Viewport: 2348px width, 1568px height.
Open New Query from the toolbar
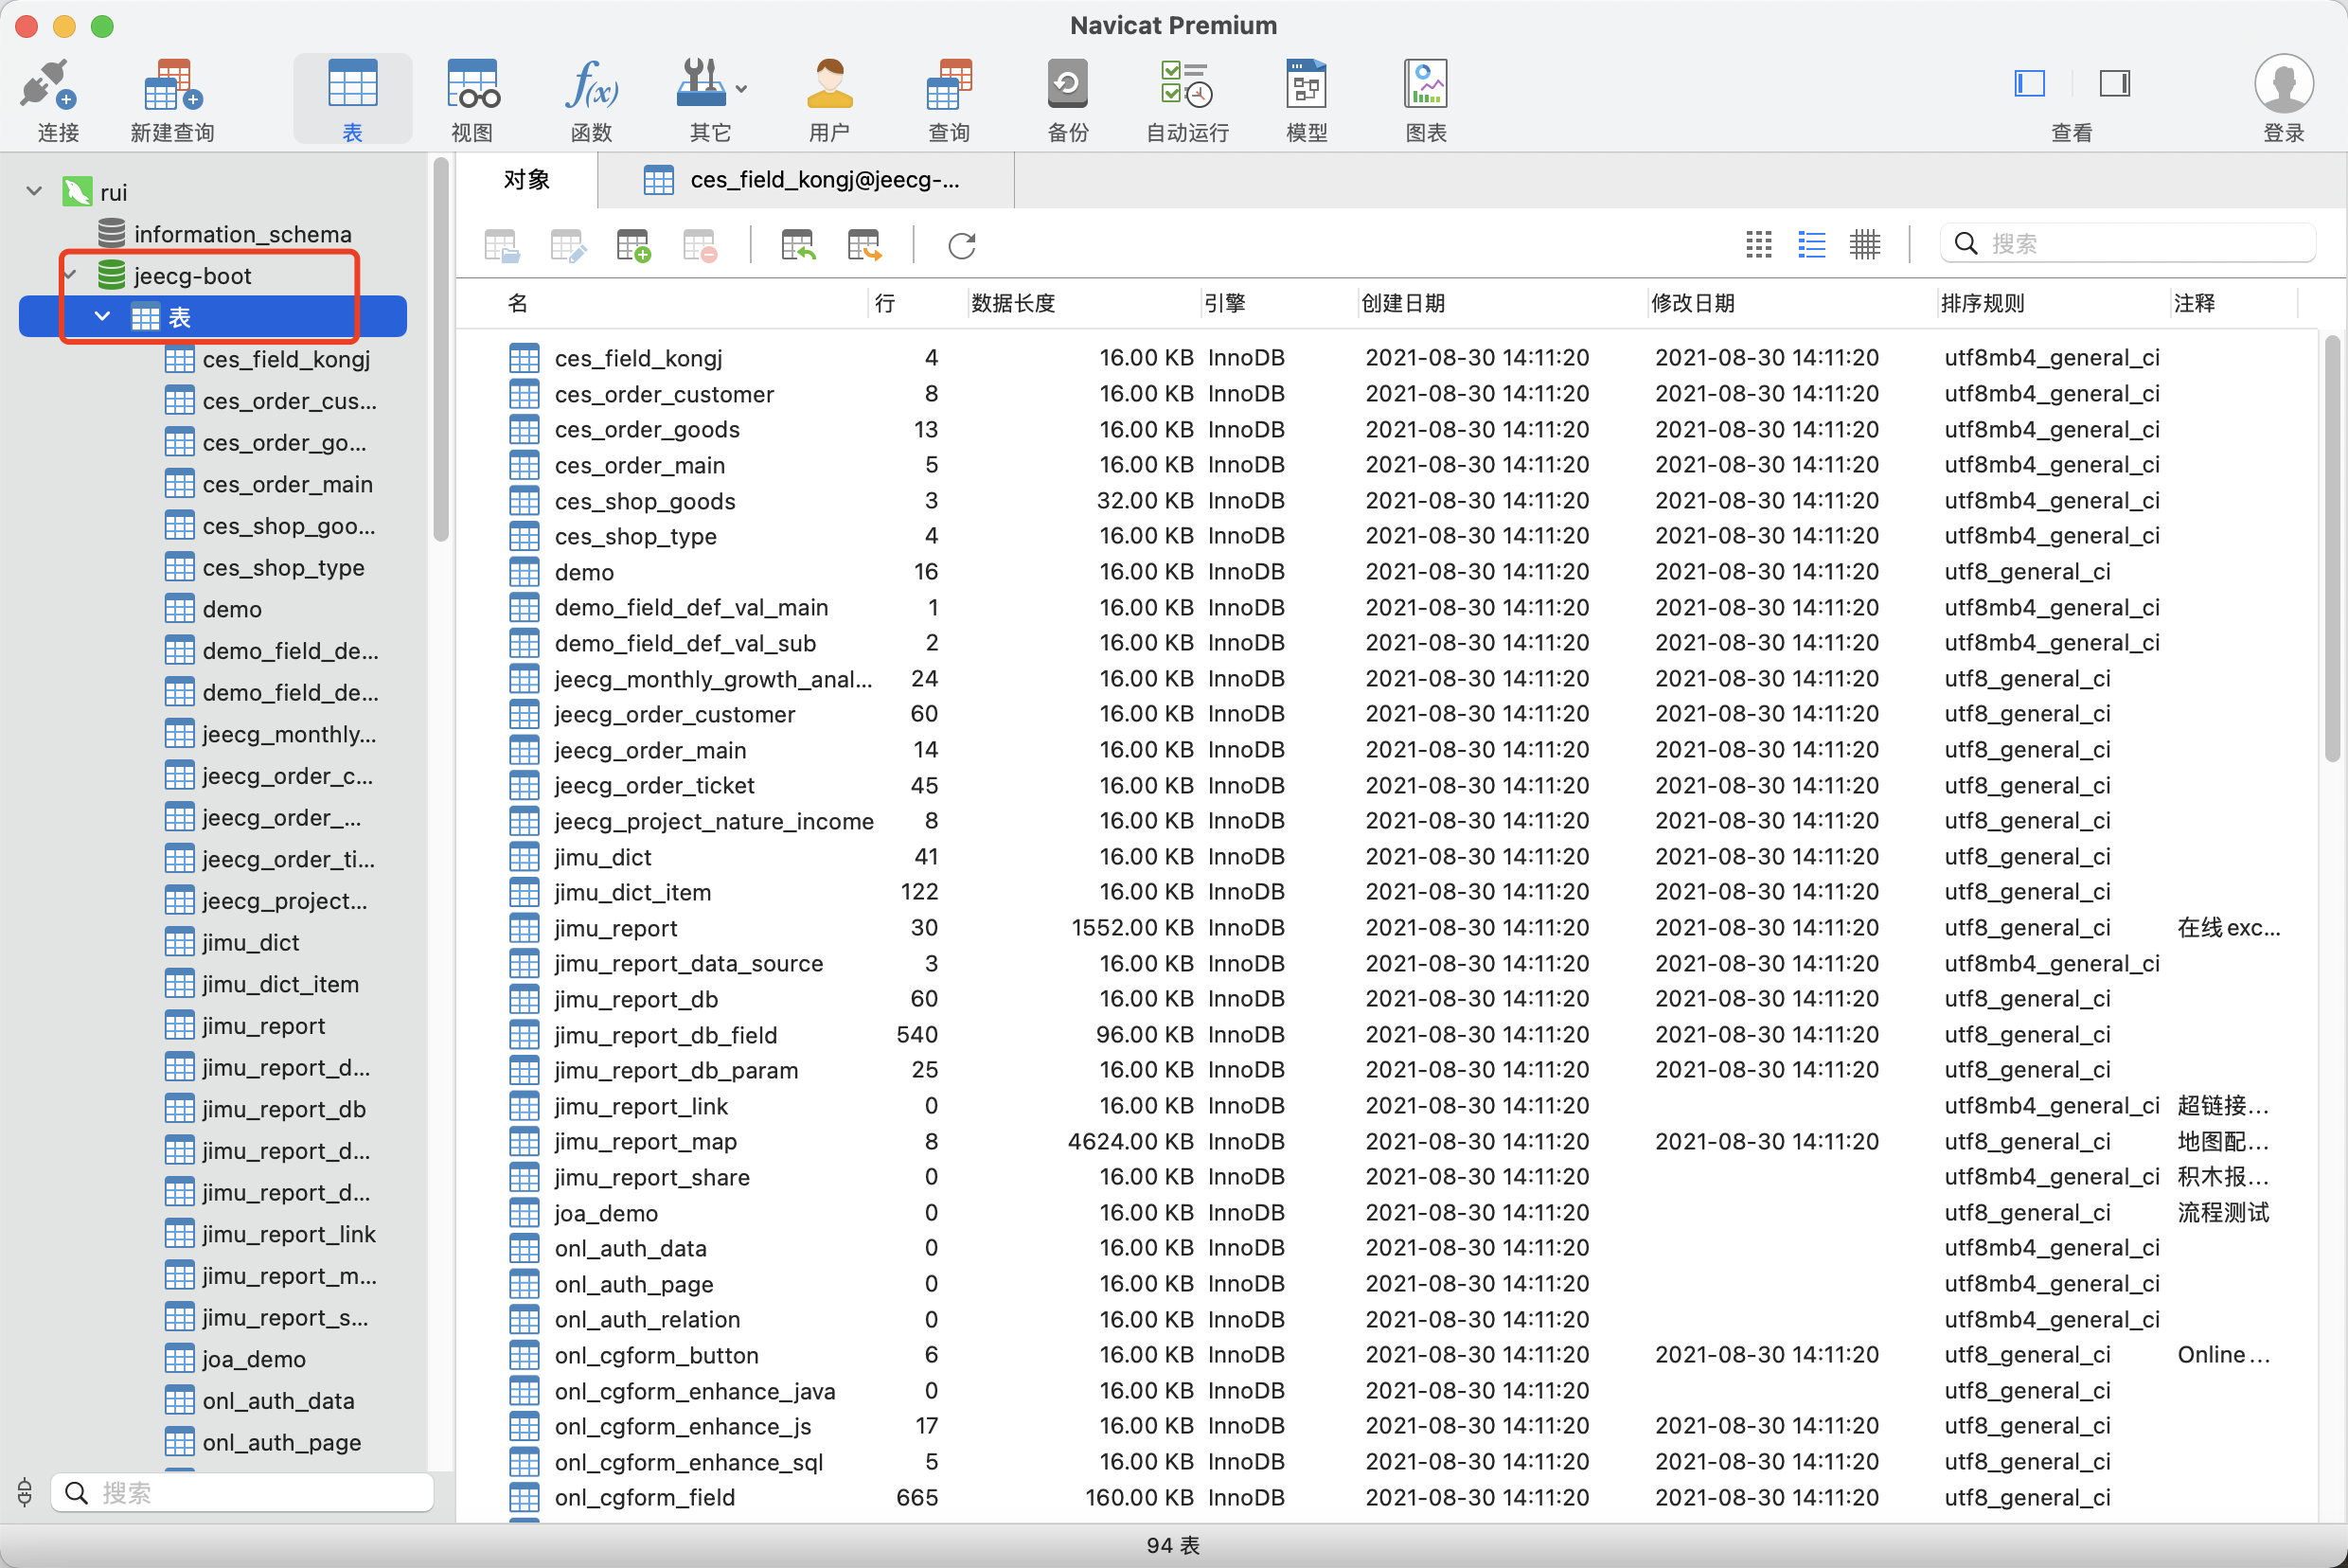(x=172, y=85)
